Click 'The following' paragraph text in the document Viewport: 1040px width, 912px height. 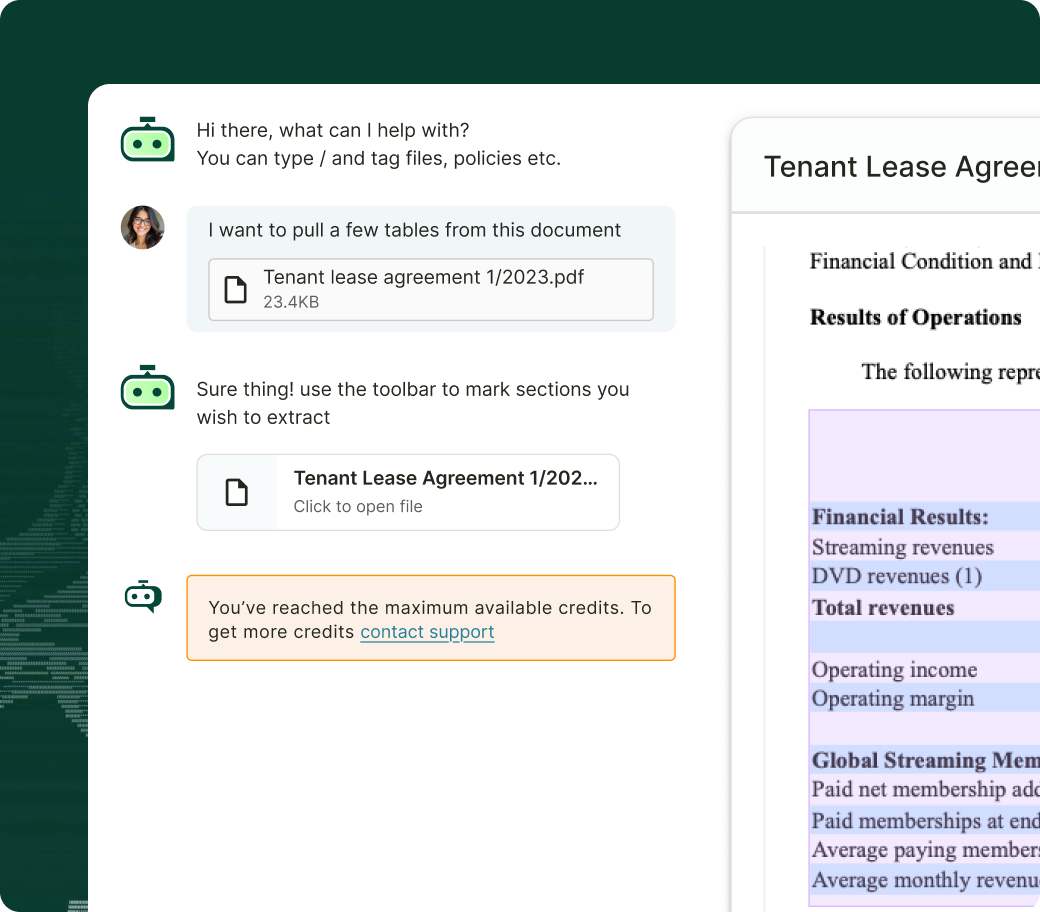(x=950, y=371)
